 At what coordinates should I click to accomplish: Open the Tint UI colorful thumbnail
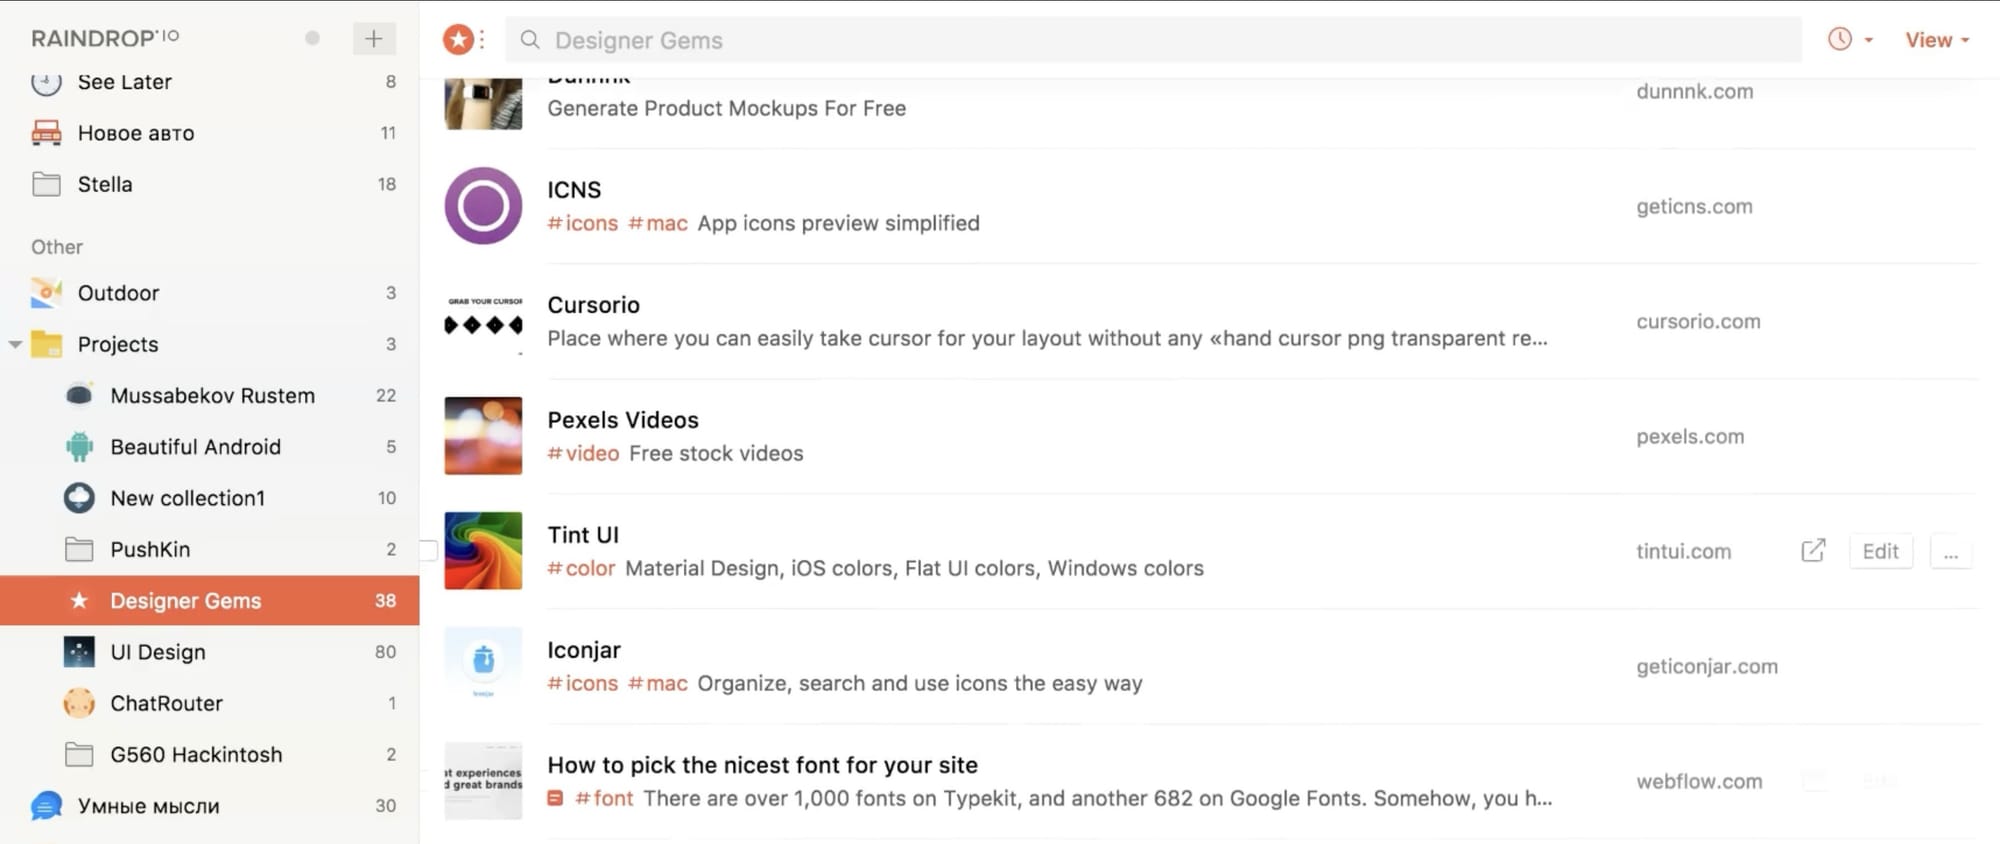(x=483, y=551)
